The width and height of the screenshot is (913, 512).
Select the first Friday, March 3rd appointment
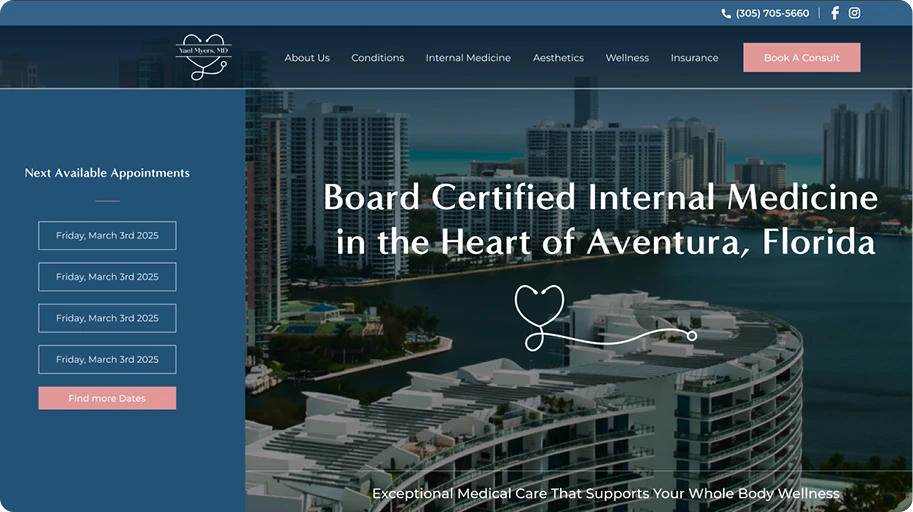107,236
